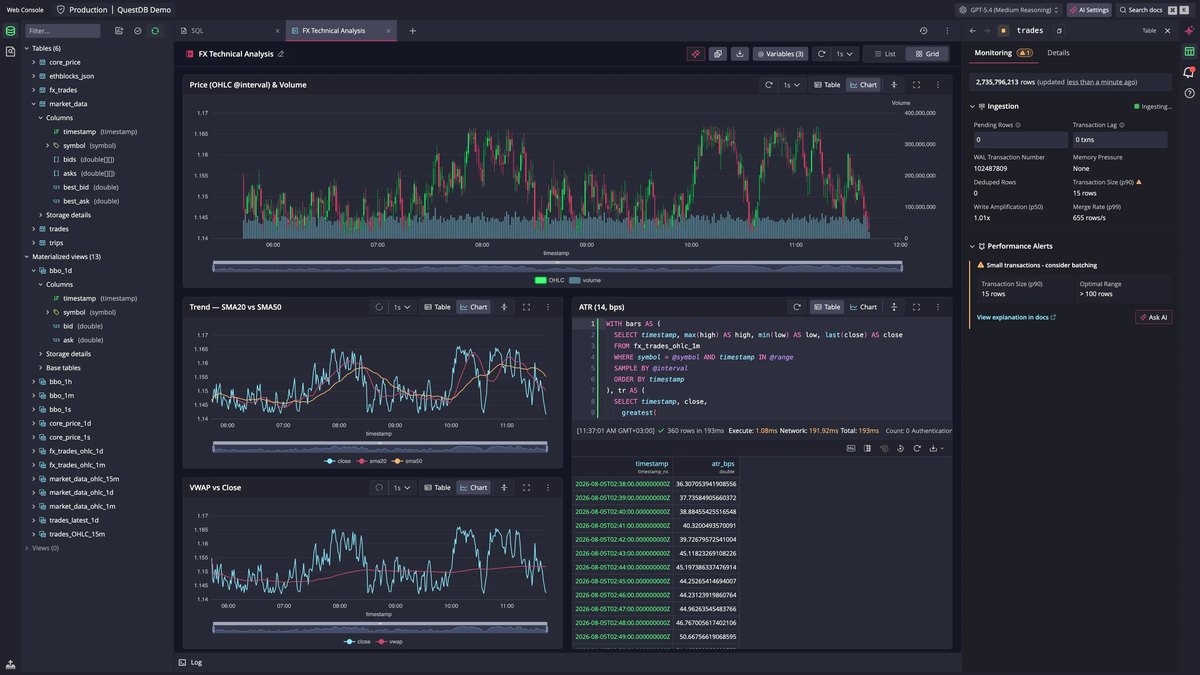
Task: Maximize the Price OHLC & Volume panel
Action: pos(916,85)
